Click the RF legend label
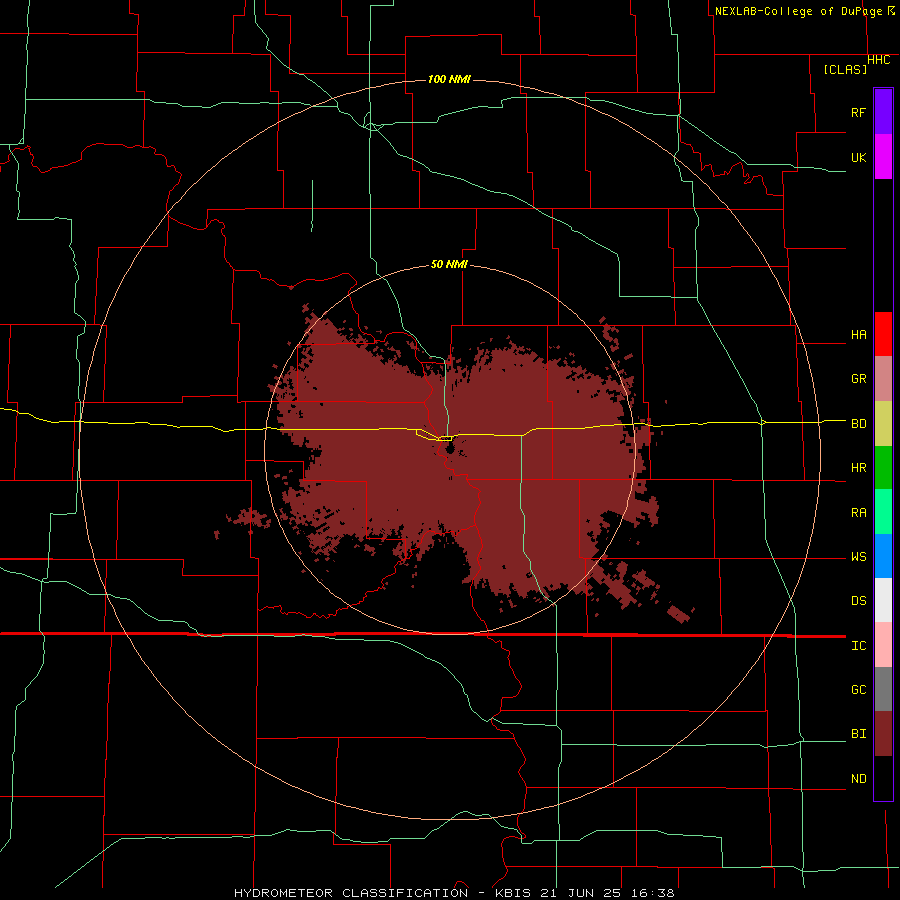 [x=858, y=112]
